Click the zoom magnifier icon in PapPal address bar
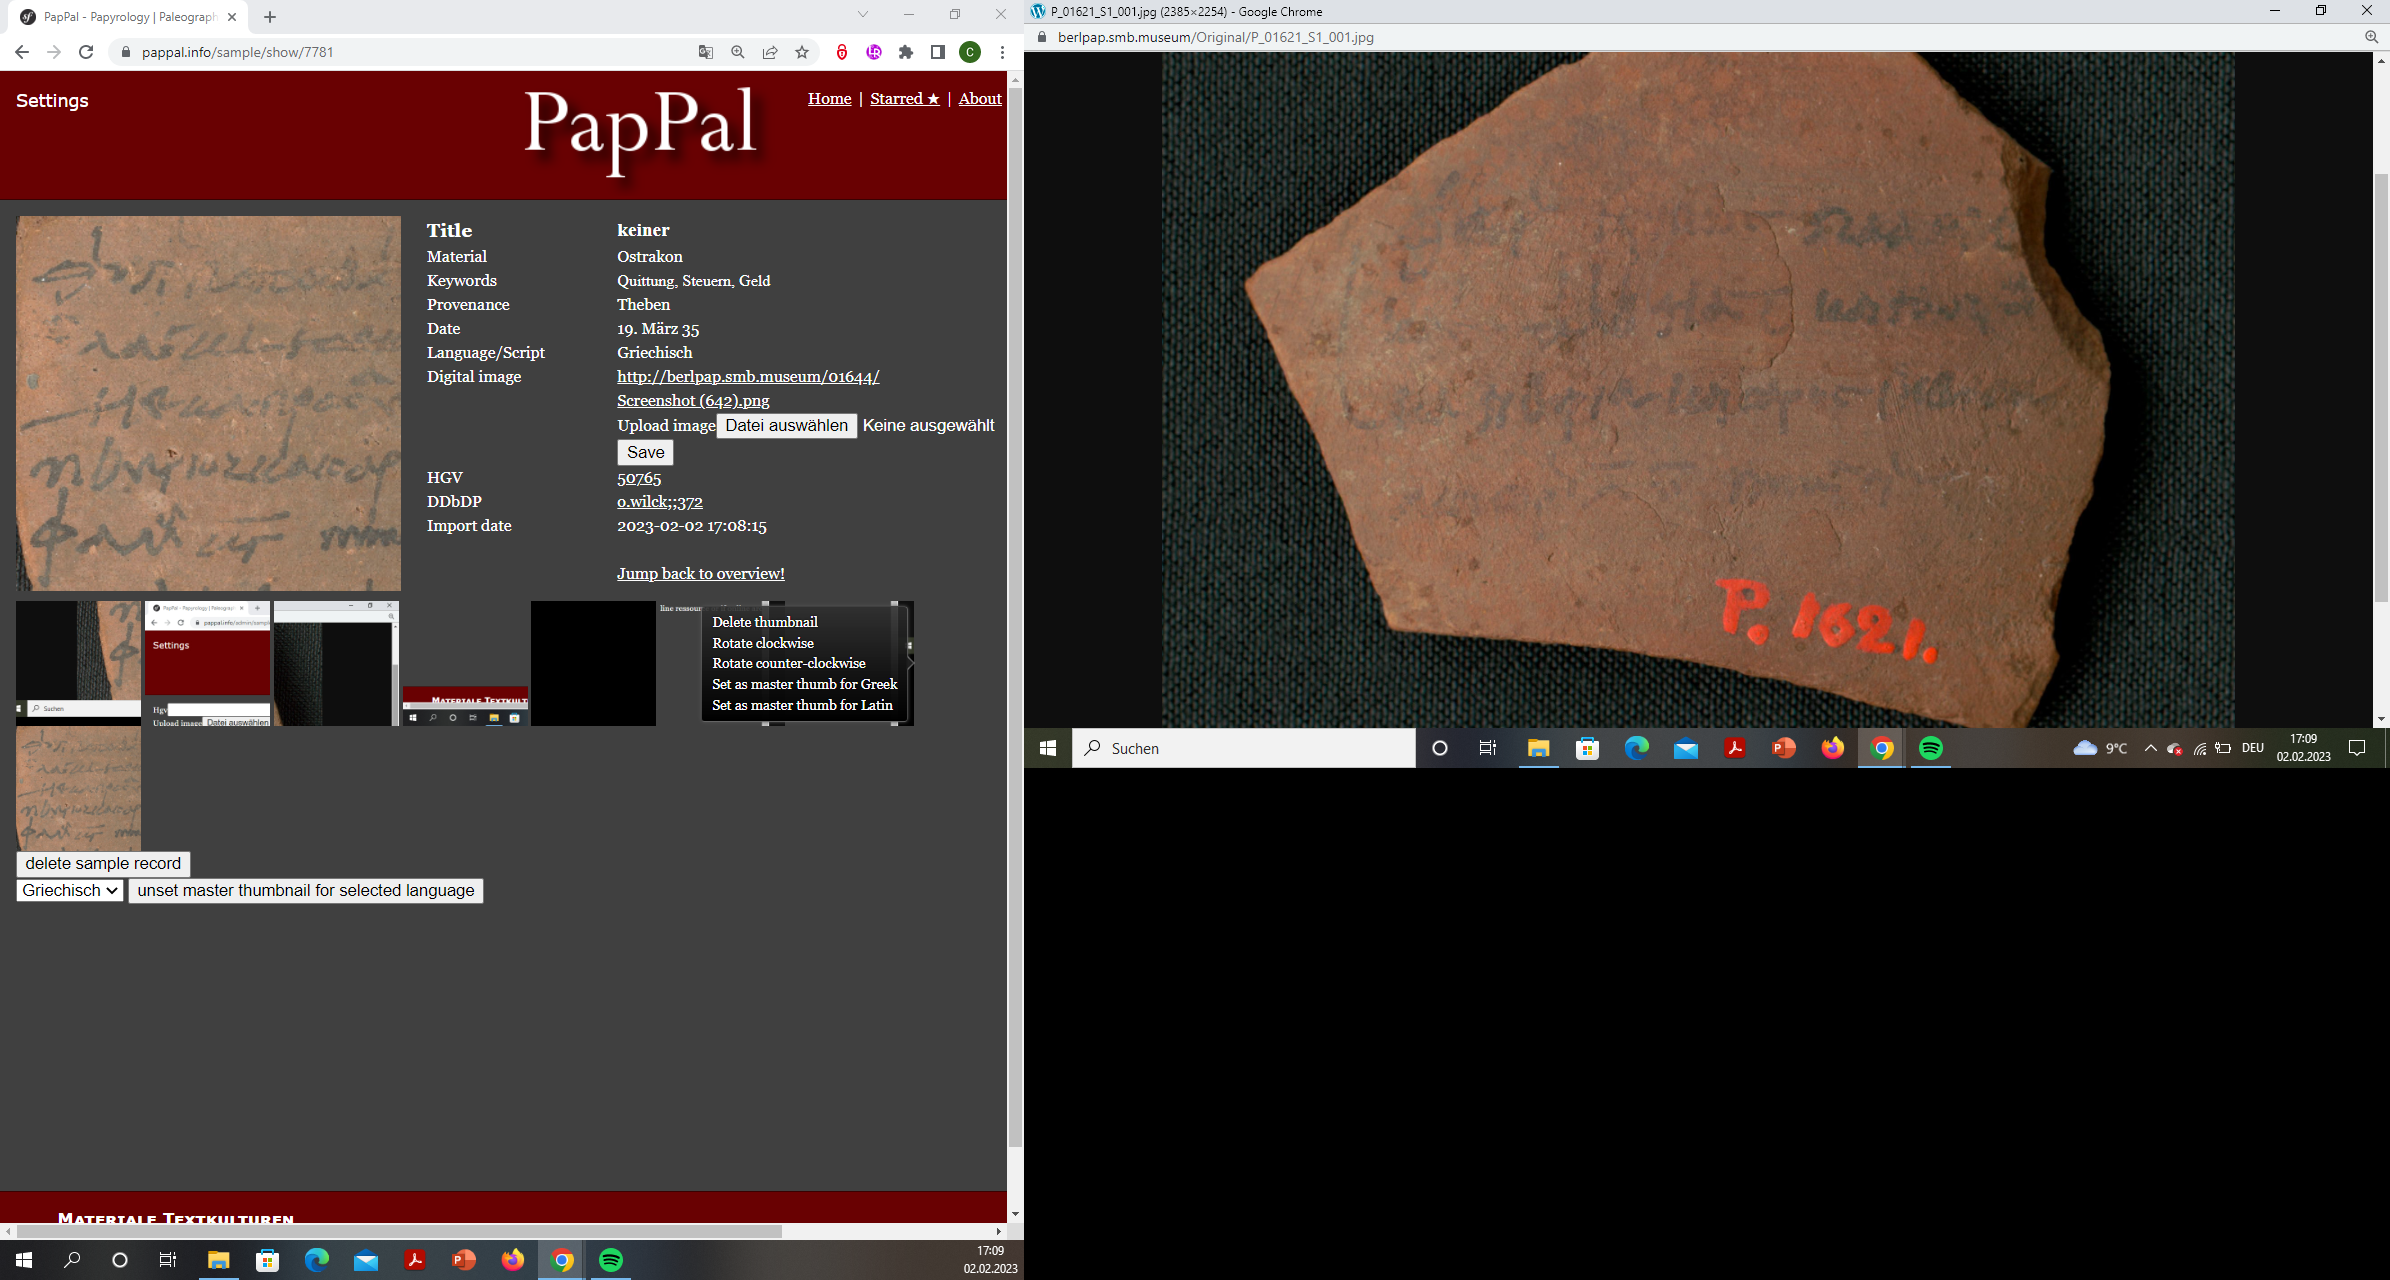This screenshot has height=1280, width=2390. pyautogui.click(x=738, y=52)
